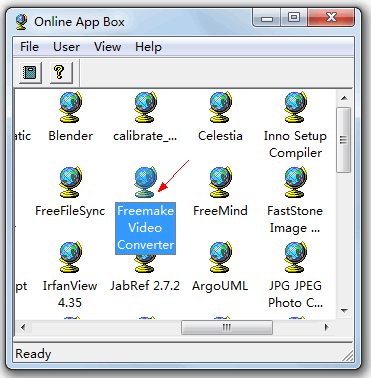Open the User menu

click(66, 47)
